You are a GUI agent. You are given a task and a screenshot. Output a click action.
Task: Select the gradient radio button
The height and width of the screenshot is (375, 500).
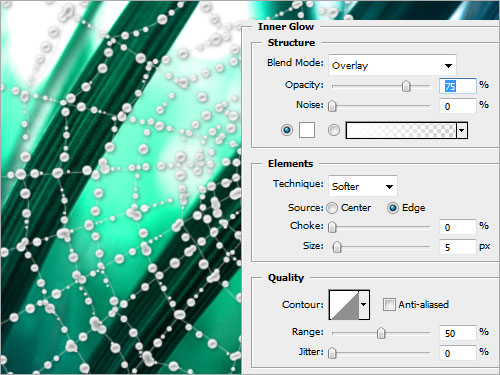coord(334,130)
